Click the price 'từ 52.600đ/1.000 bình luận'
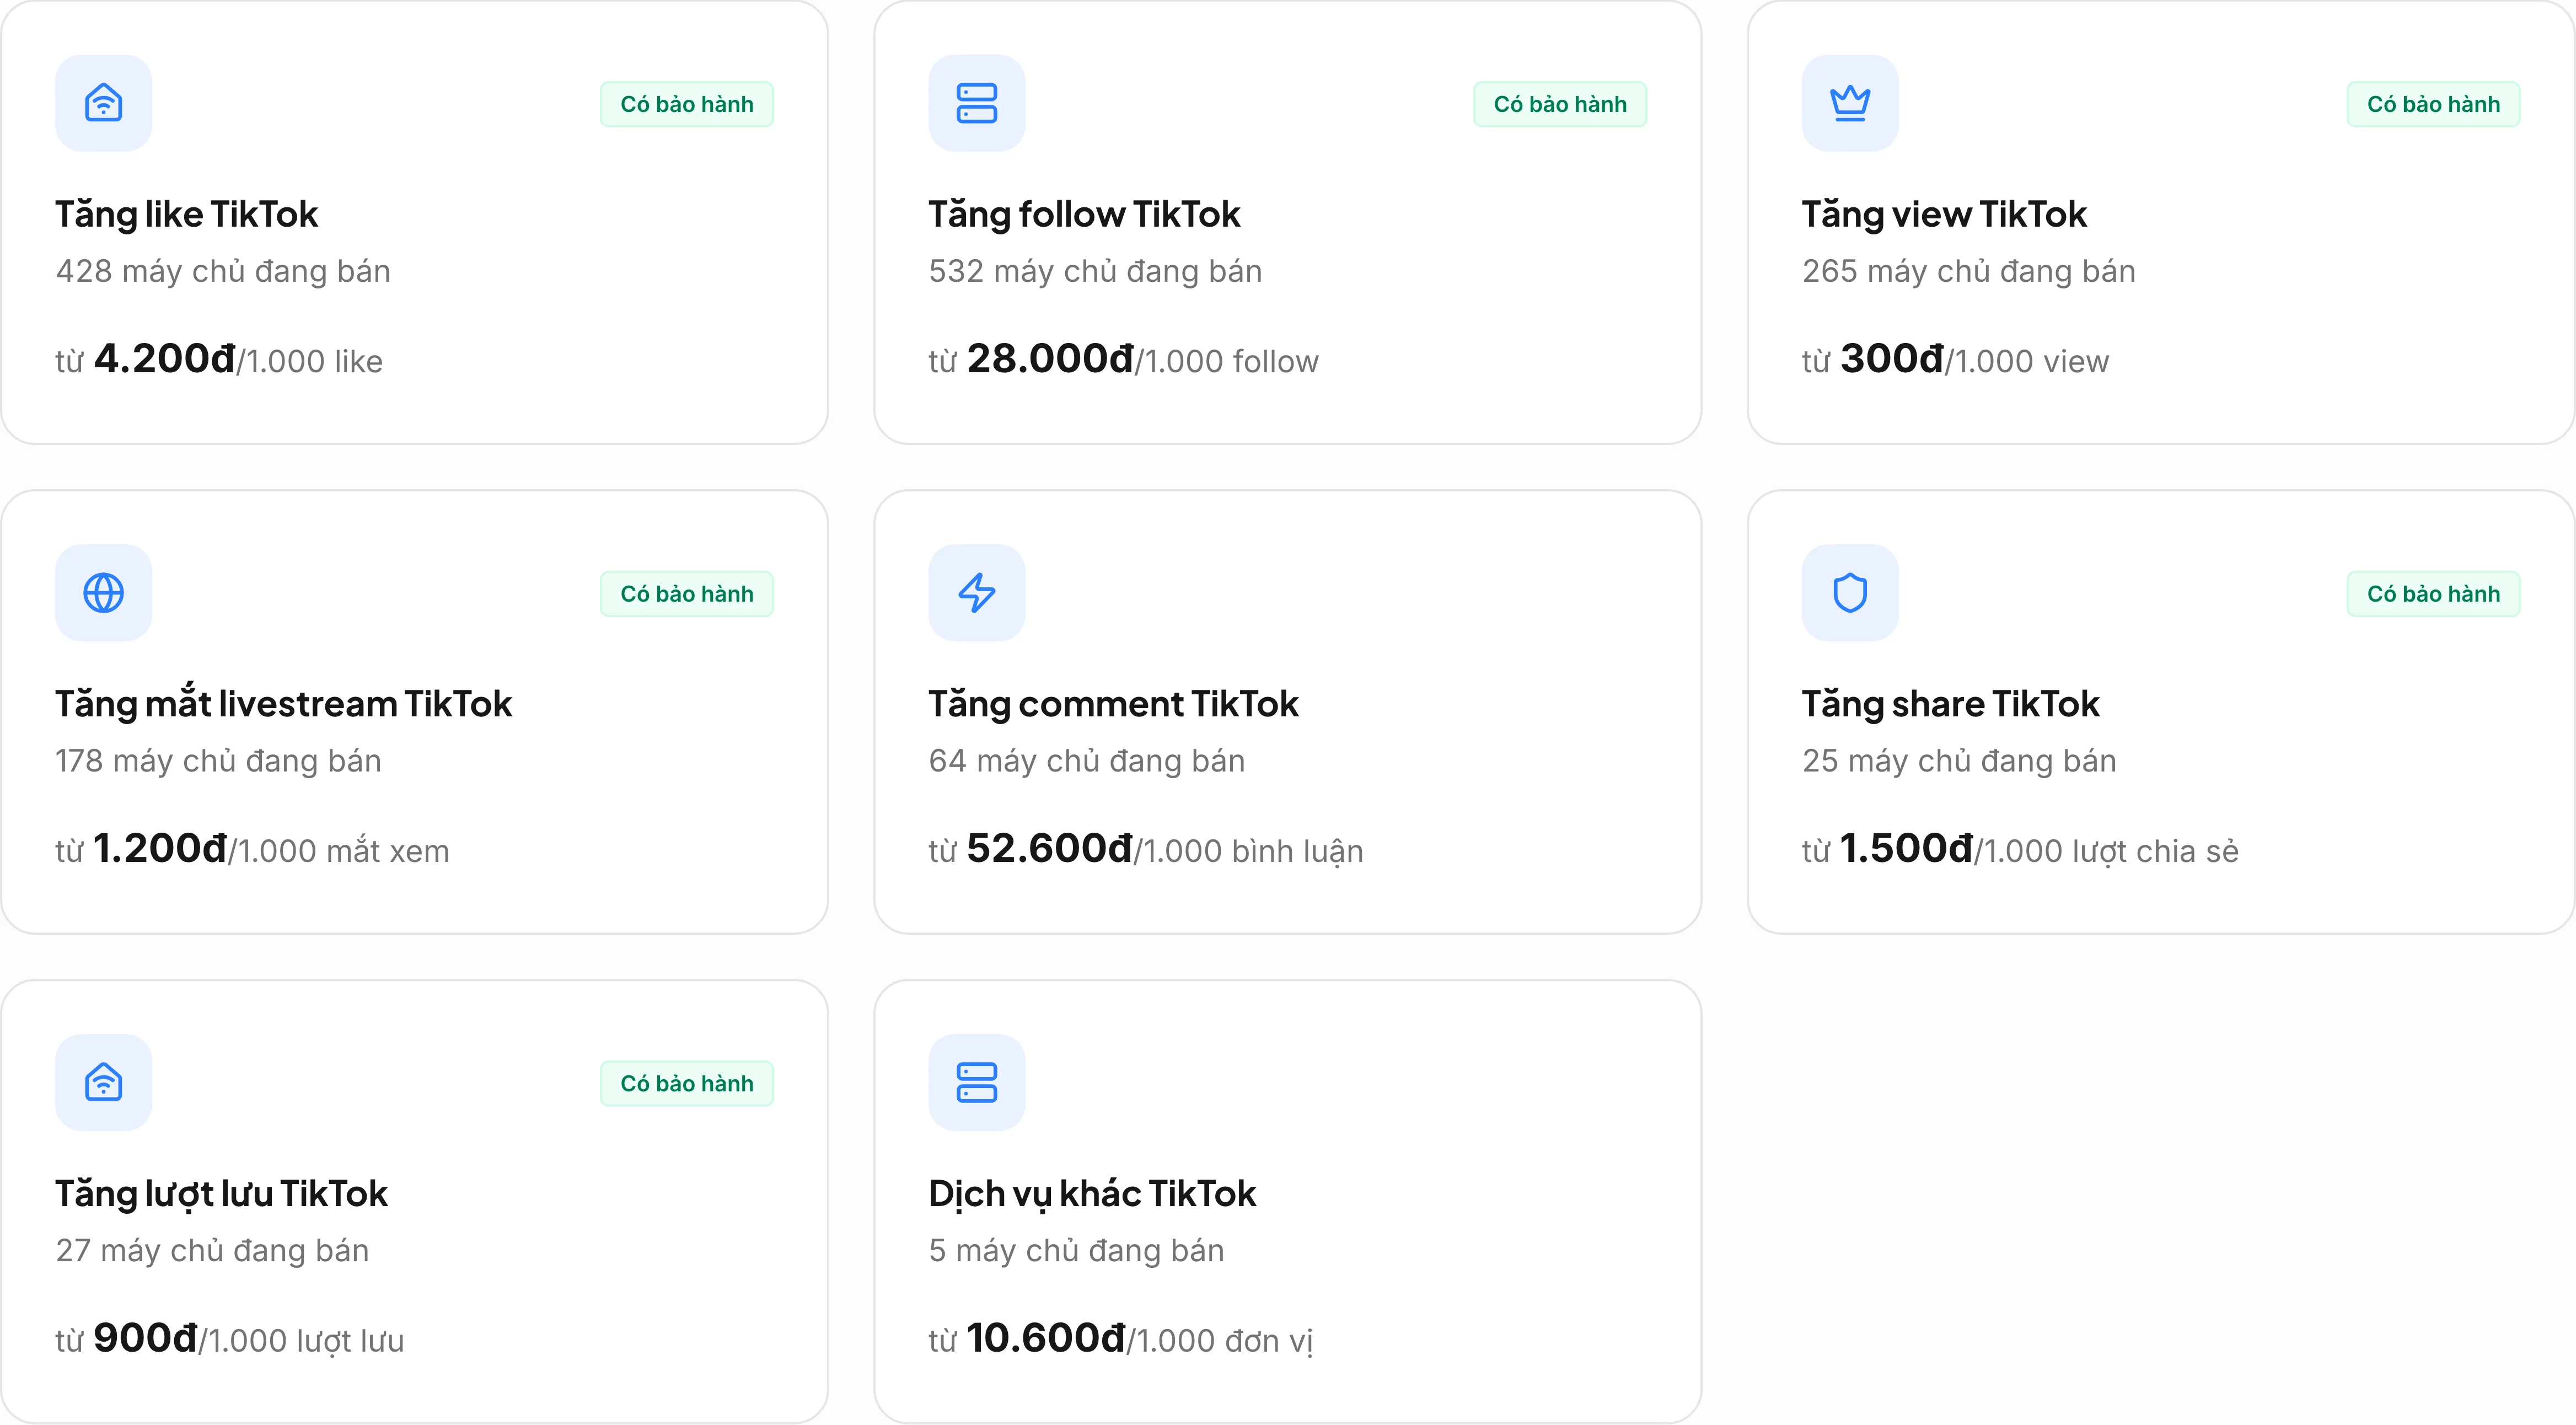Image resolution: width=2576 pixels, height=1425 pixels. click(1146, 849)
